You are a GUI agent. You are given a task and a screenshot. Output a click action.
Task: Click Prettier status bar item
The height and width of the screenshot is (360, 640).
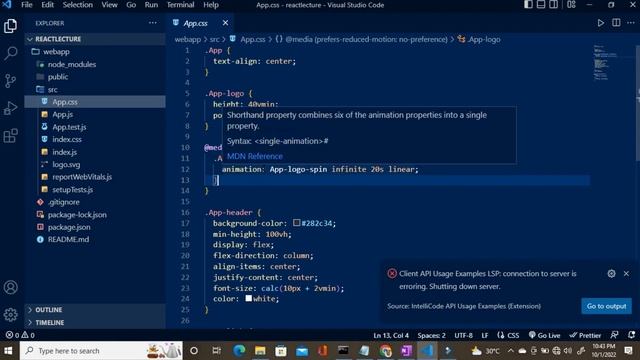(x=585, y=335)
